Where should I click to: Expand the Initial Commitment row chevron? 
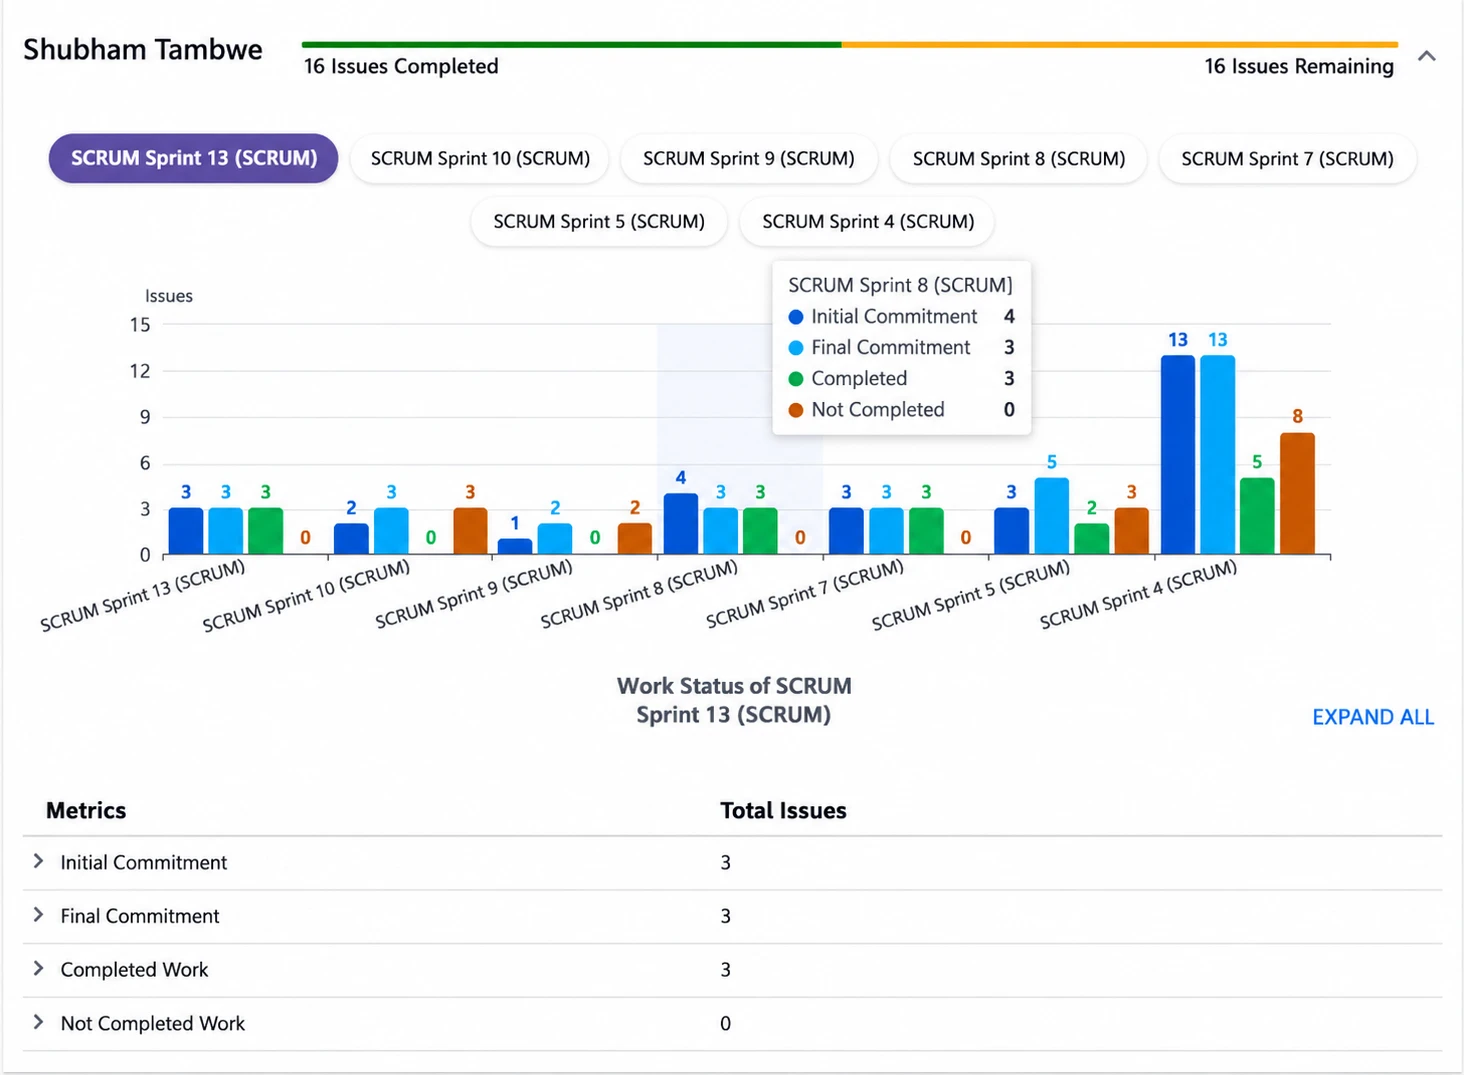click(38, 861)
